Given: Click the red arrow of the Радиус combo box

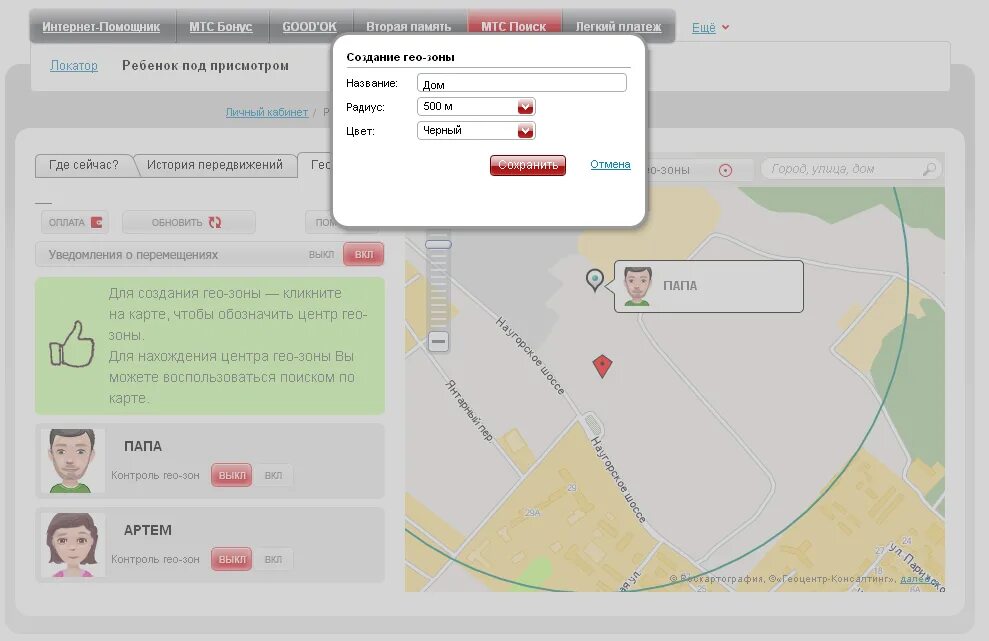Looking at the screenshot, I should (525, 107).
